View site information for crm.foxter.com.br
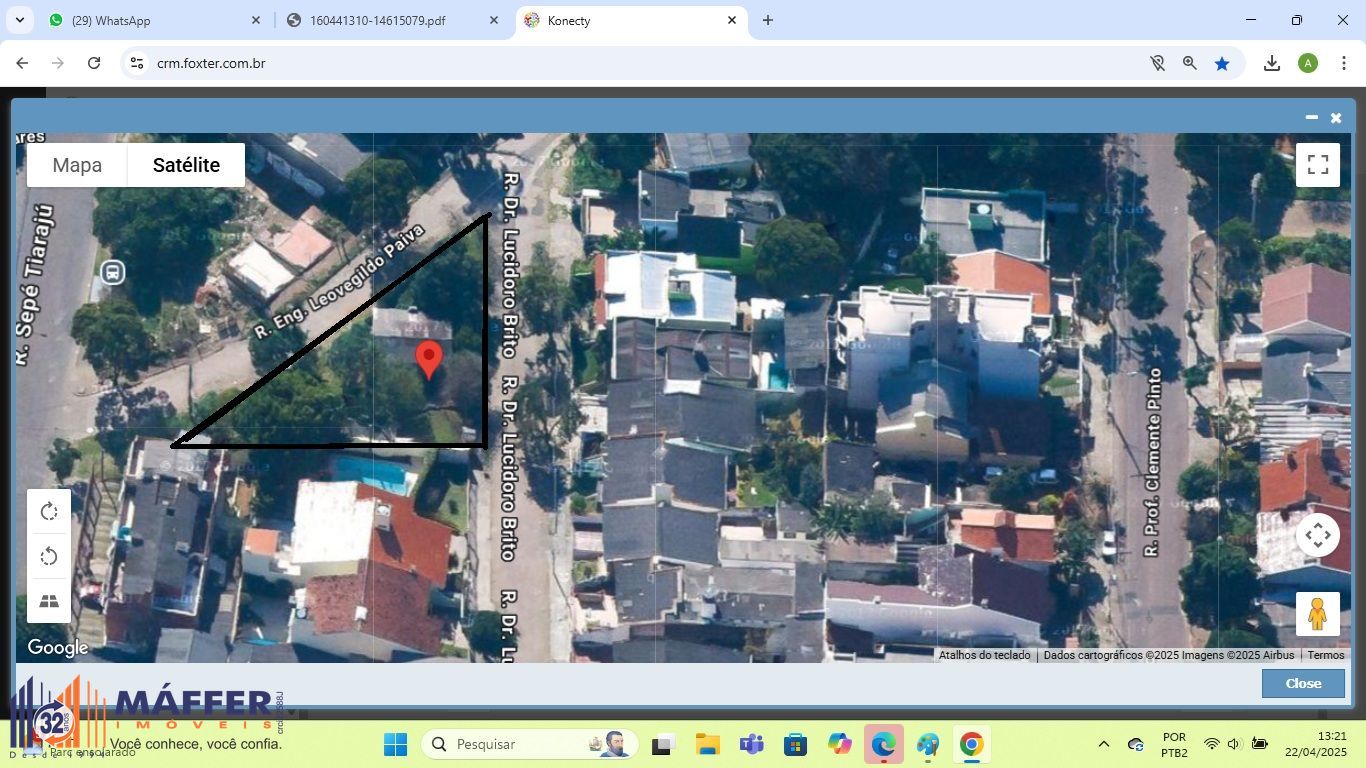Viewport: 1366px width, 768px height. tap(137, 63)
